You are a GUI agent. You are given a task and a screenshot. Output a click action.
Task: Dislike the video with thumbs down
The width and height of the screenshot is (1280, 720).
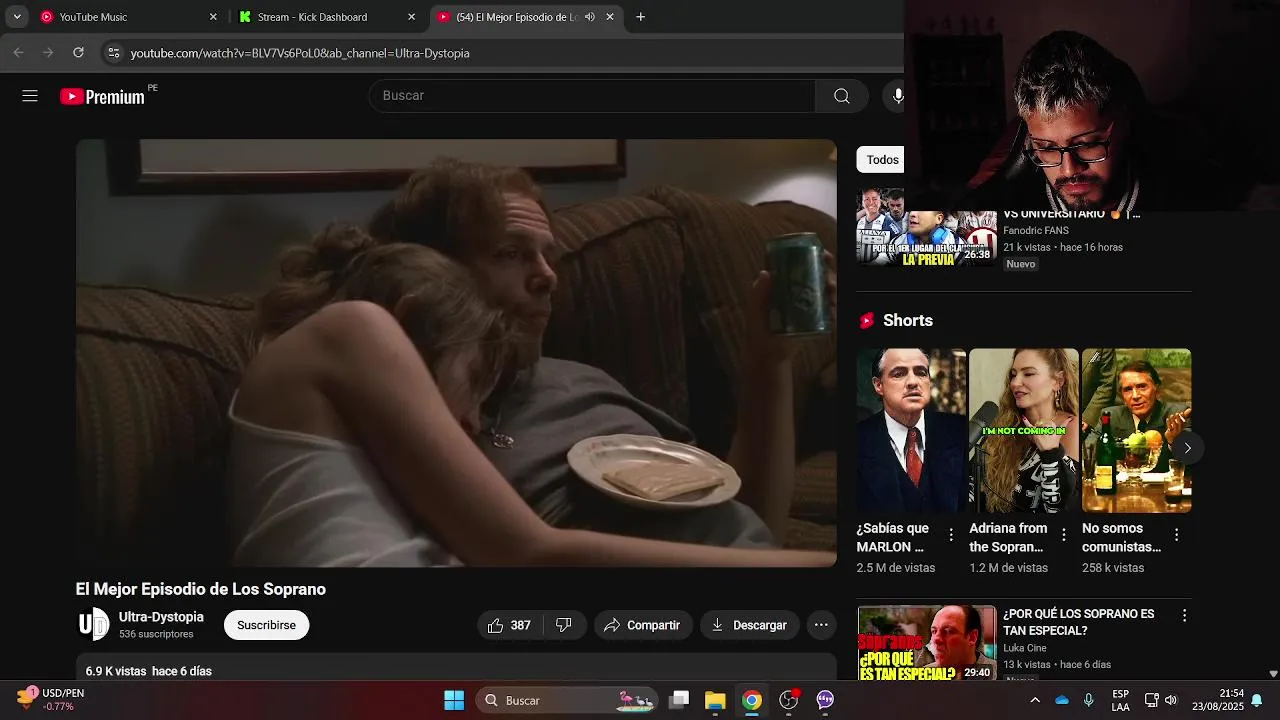point(564,625)
